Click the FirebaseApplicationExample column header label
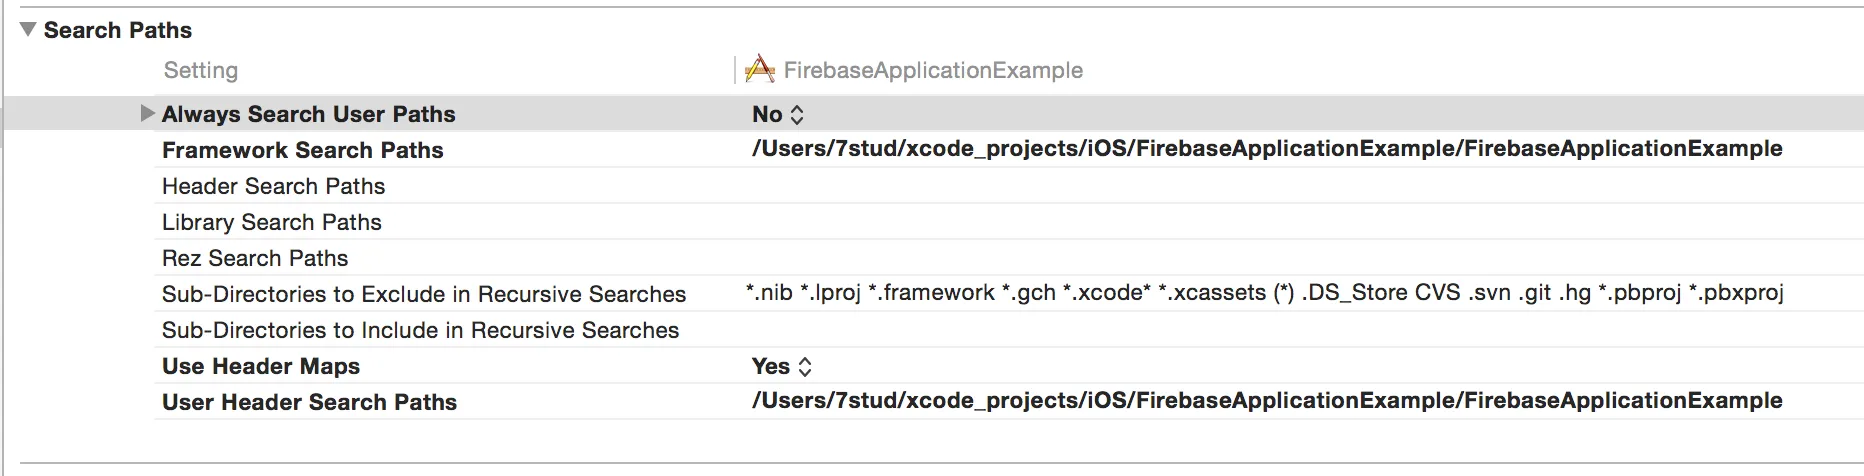This screenshot has height=476, width=1864. (x=933, y=70)
